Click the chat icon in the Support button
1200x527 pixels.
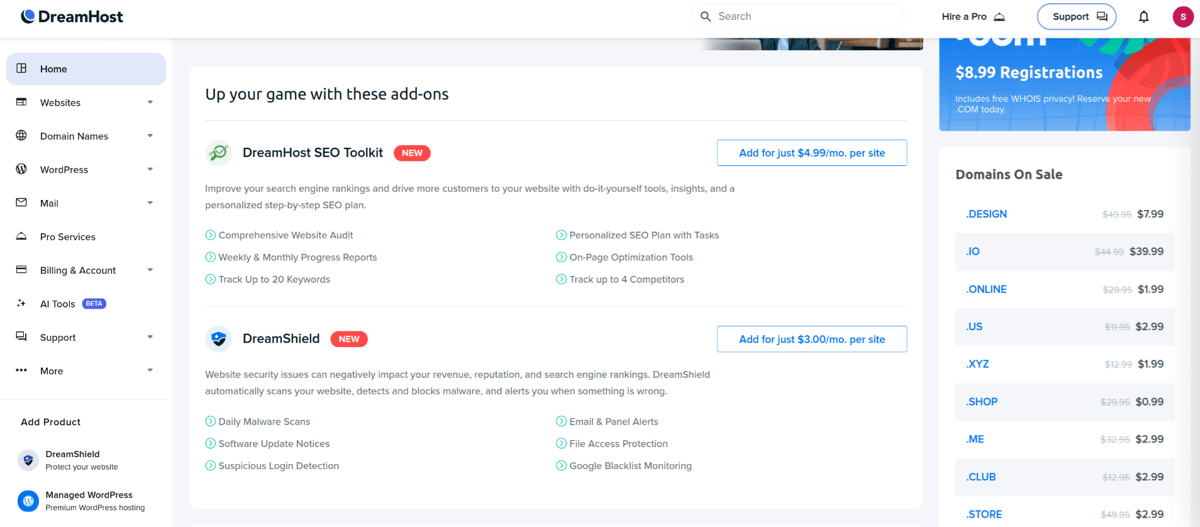click(x=1101, y=16)
